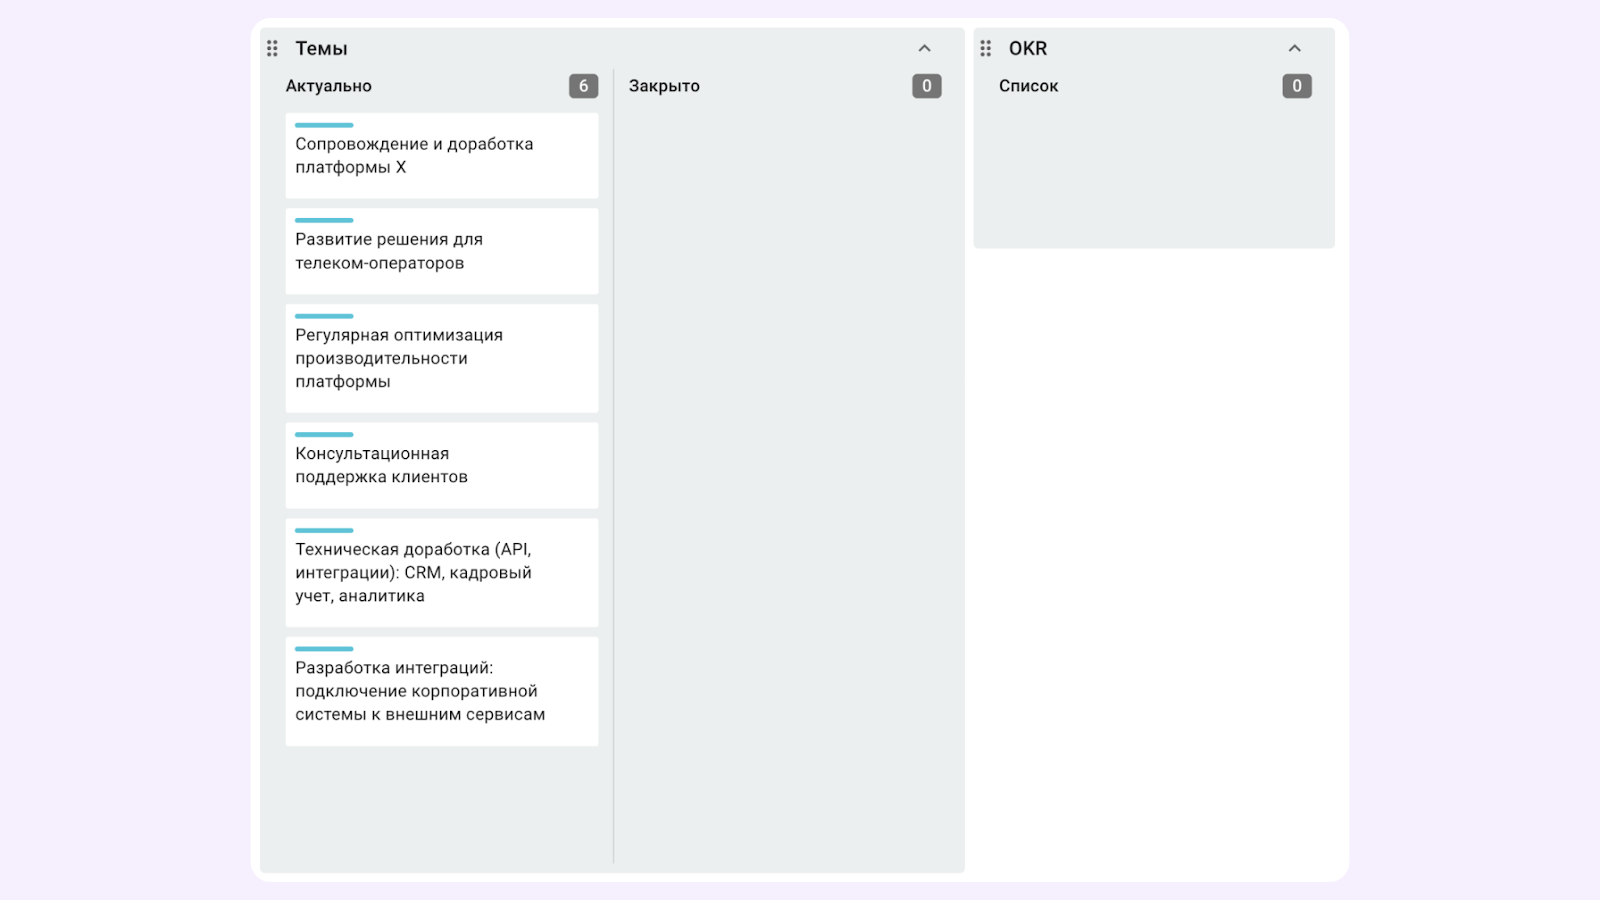
Task: Open card Консультационная поддержка клиентов
Action: pos(441,466)
